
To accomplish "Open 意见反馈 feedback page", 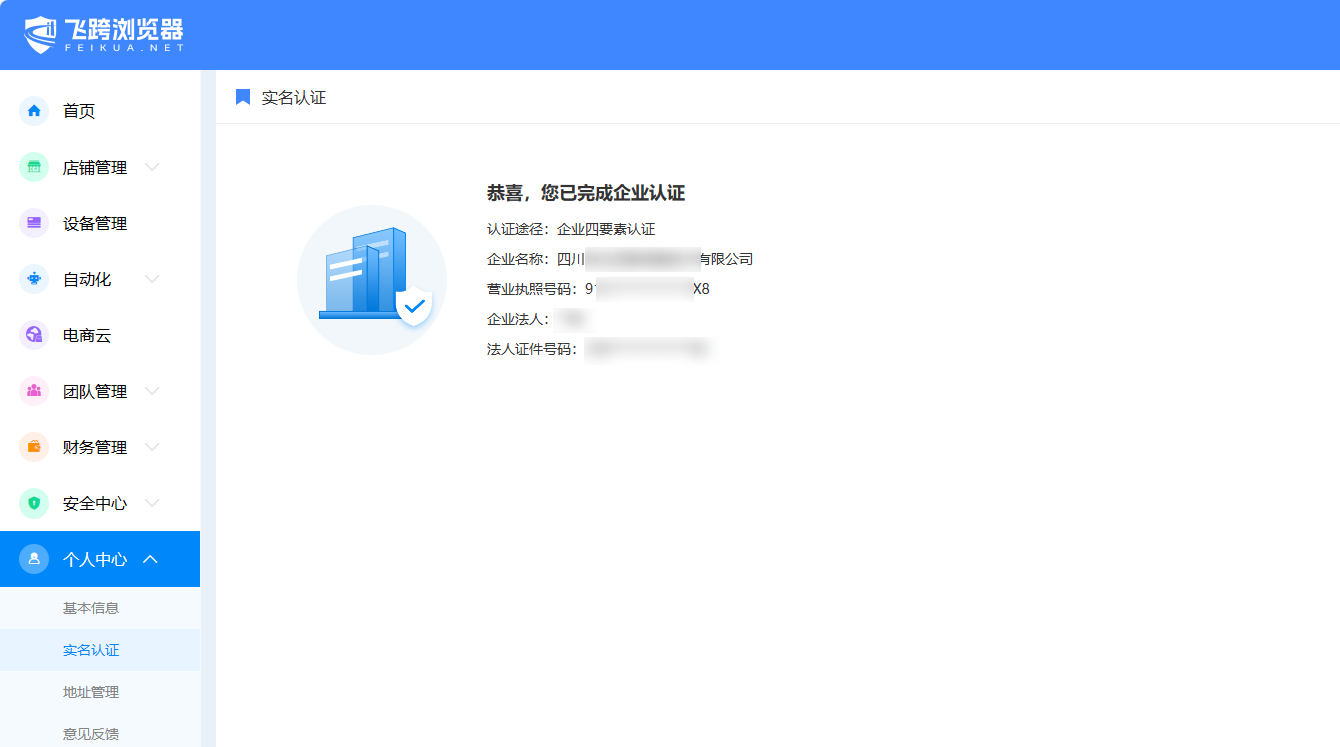I will pos(91,734).
